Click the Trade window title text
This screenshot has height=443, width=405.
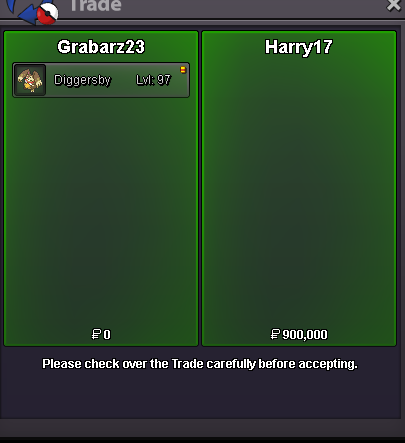tap(95, 5)
